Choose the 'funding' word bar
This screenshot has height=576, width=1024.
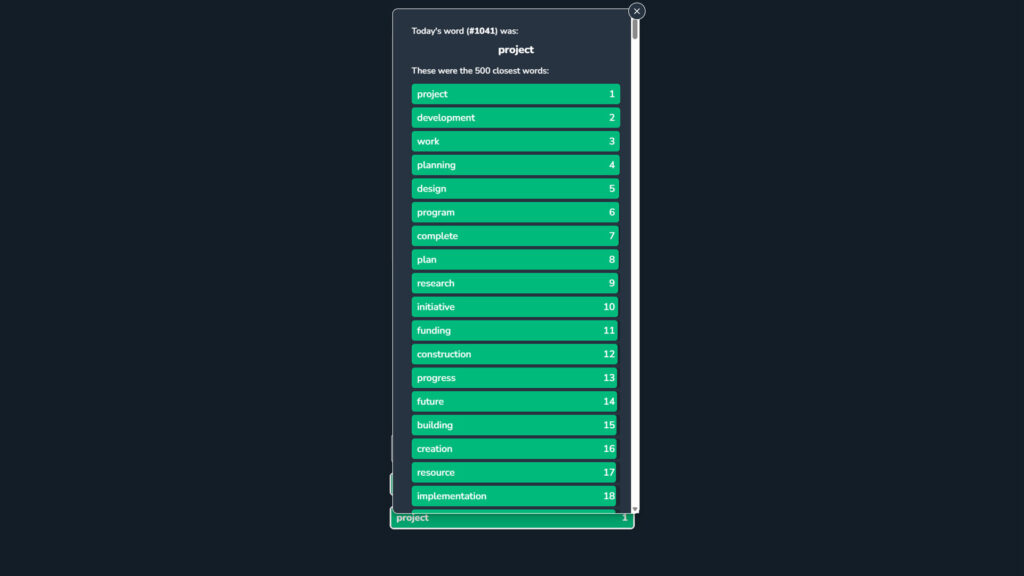(515, 331)
